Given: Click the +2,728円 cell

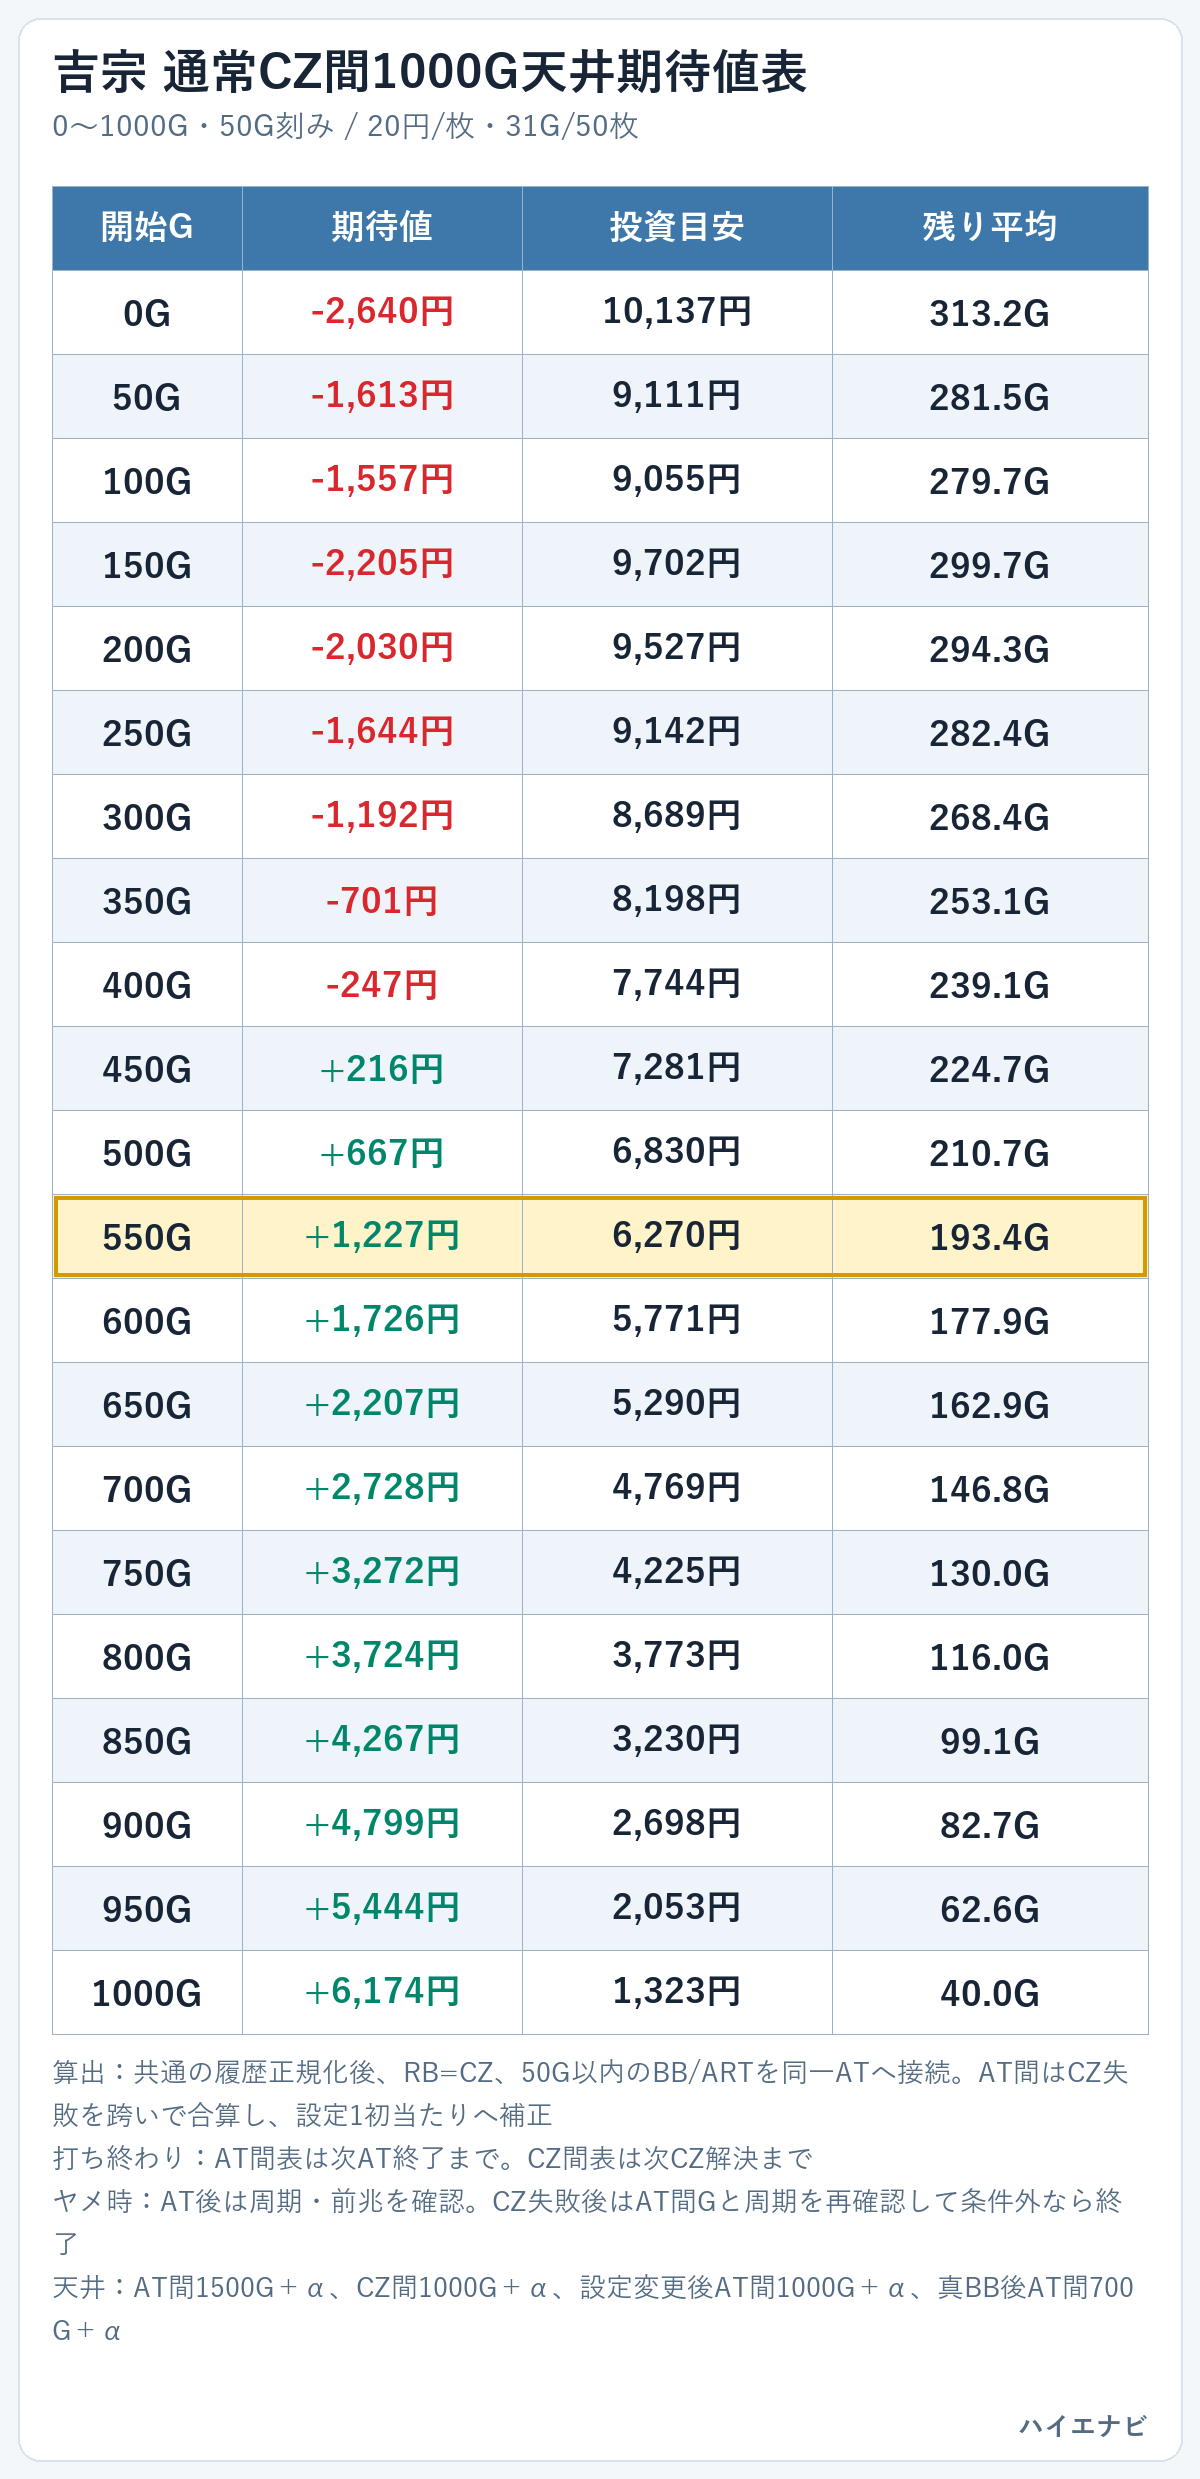Looking at the screenshot, I should [382, 1489].
